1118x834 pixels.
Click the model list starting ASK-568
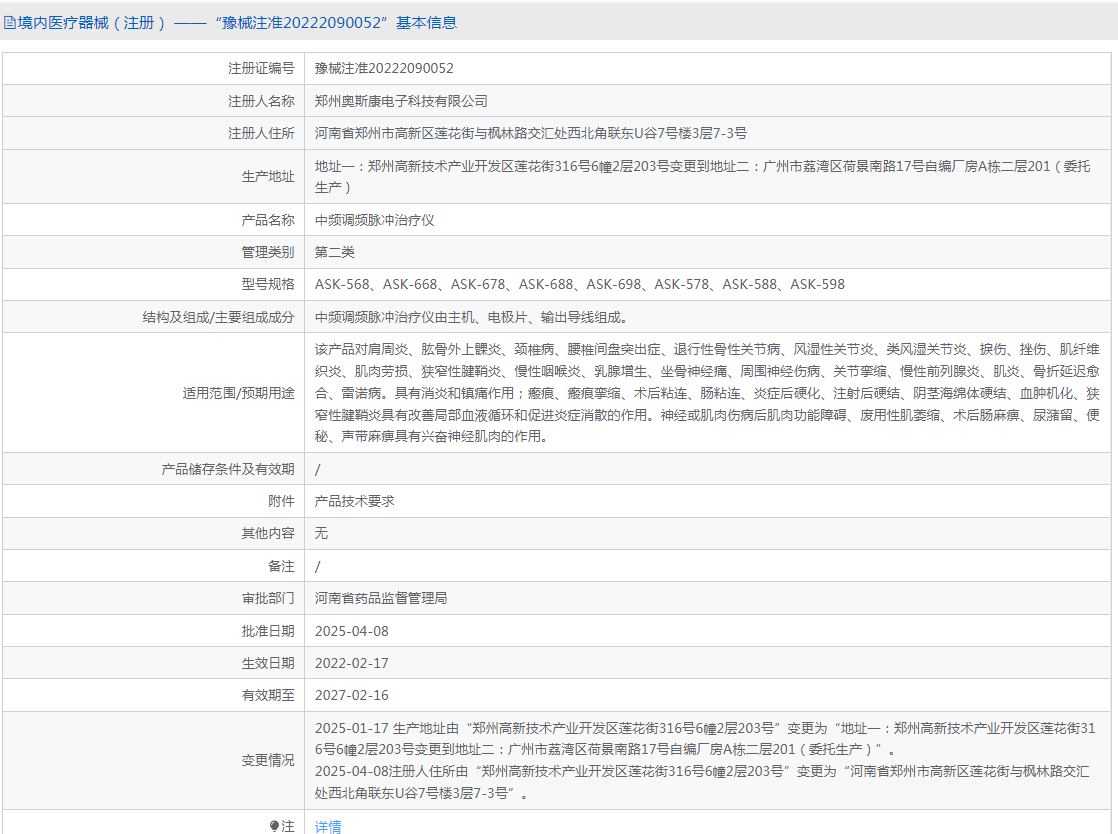coord(580,284)
